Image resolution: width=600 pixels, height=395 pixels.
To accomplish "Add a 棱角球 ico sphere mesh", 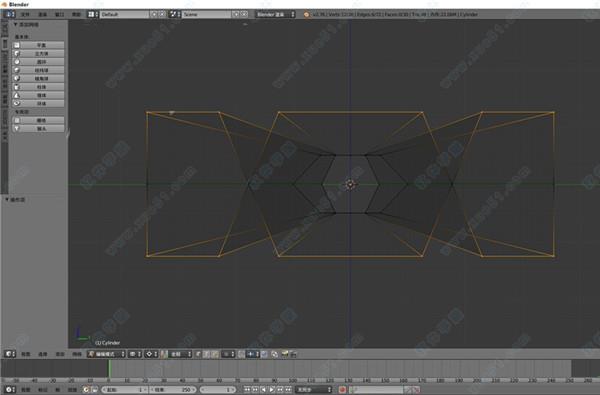I will (38, 78).
